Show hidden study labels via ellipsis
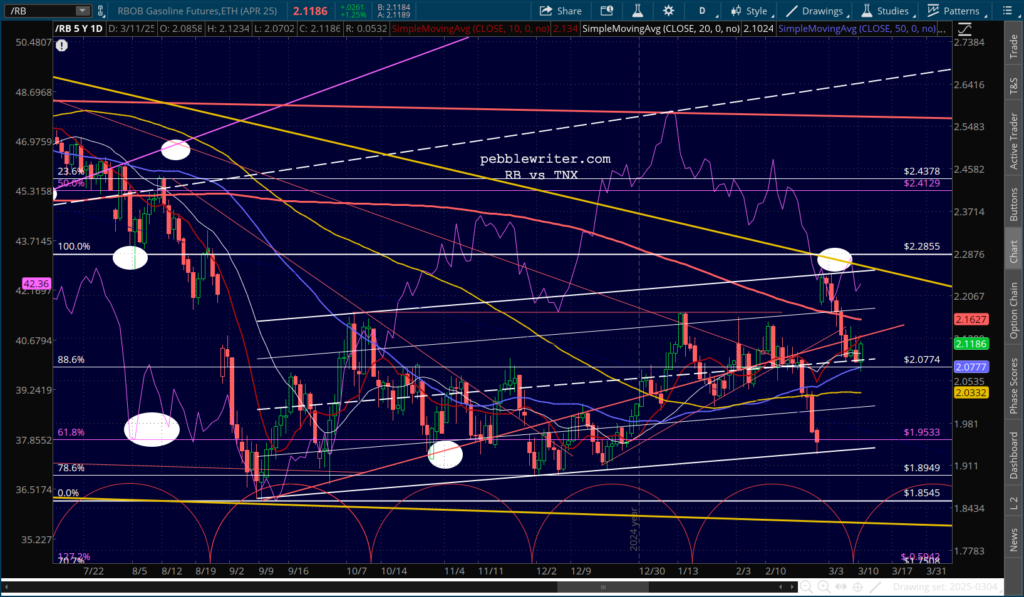Viewport: 1024px width, 597px height. click(942, 29)
